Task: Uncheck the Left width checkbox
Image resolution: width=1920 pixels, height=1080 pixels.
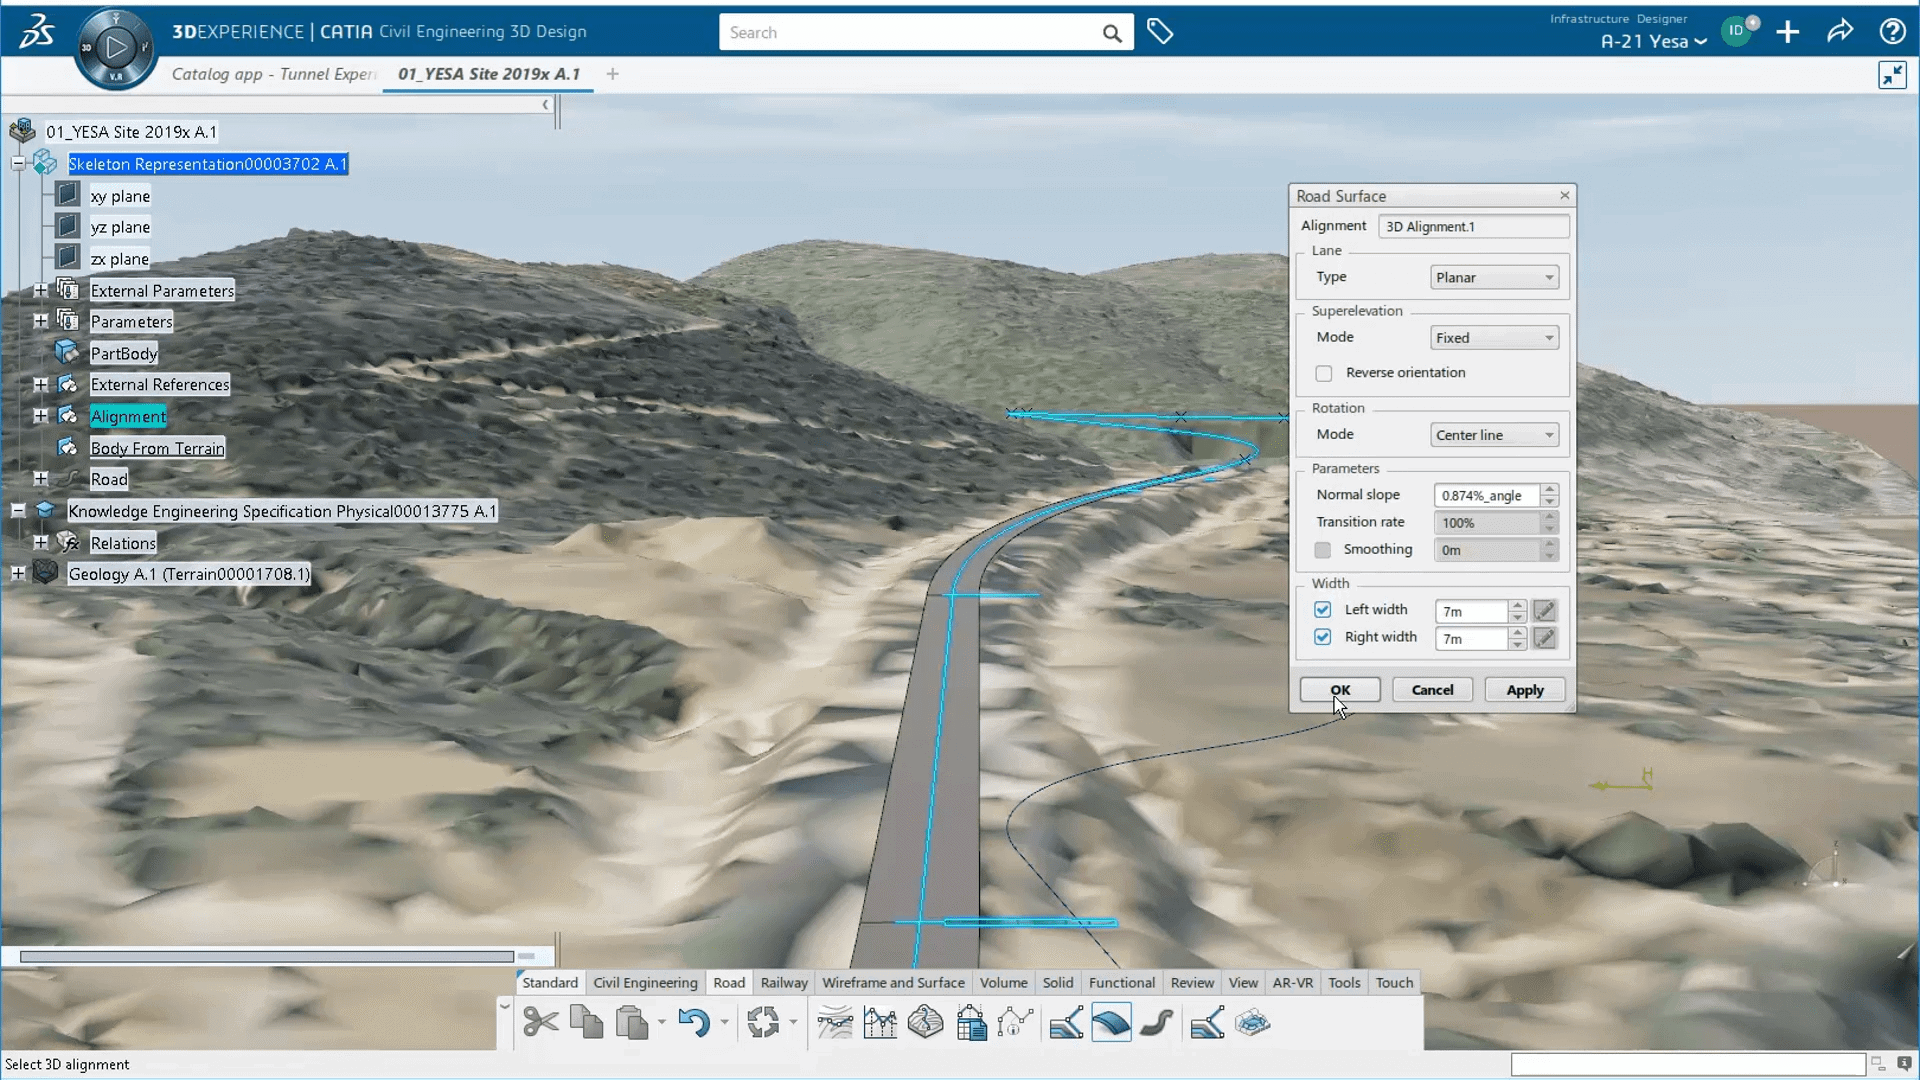Action: pyautogui.click(x=1323, y=610)
